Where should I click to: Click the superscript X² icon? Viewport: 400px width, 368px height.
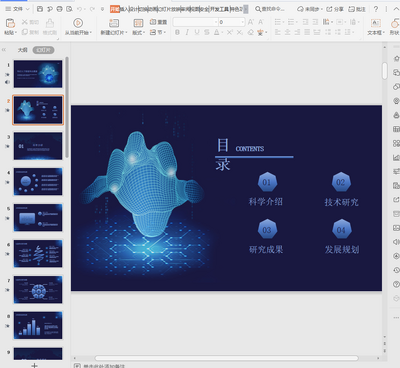coord(230,32)
